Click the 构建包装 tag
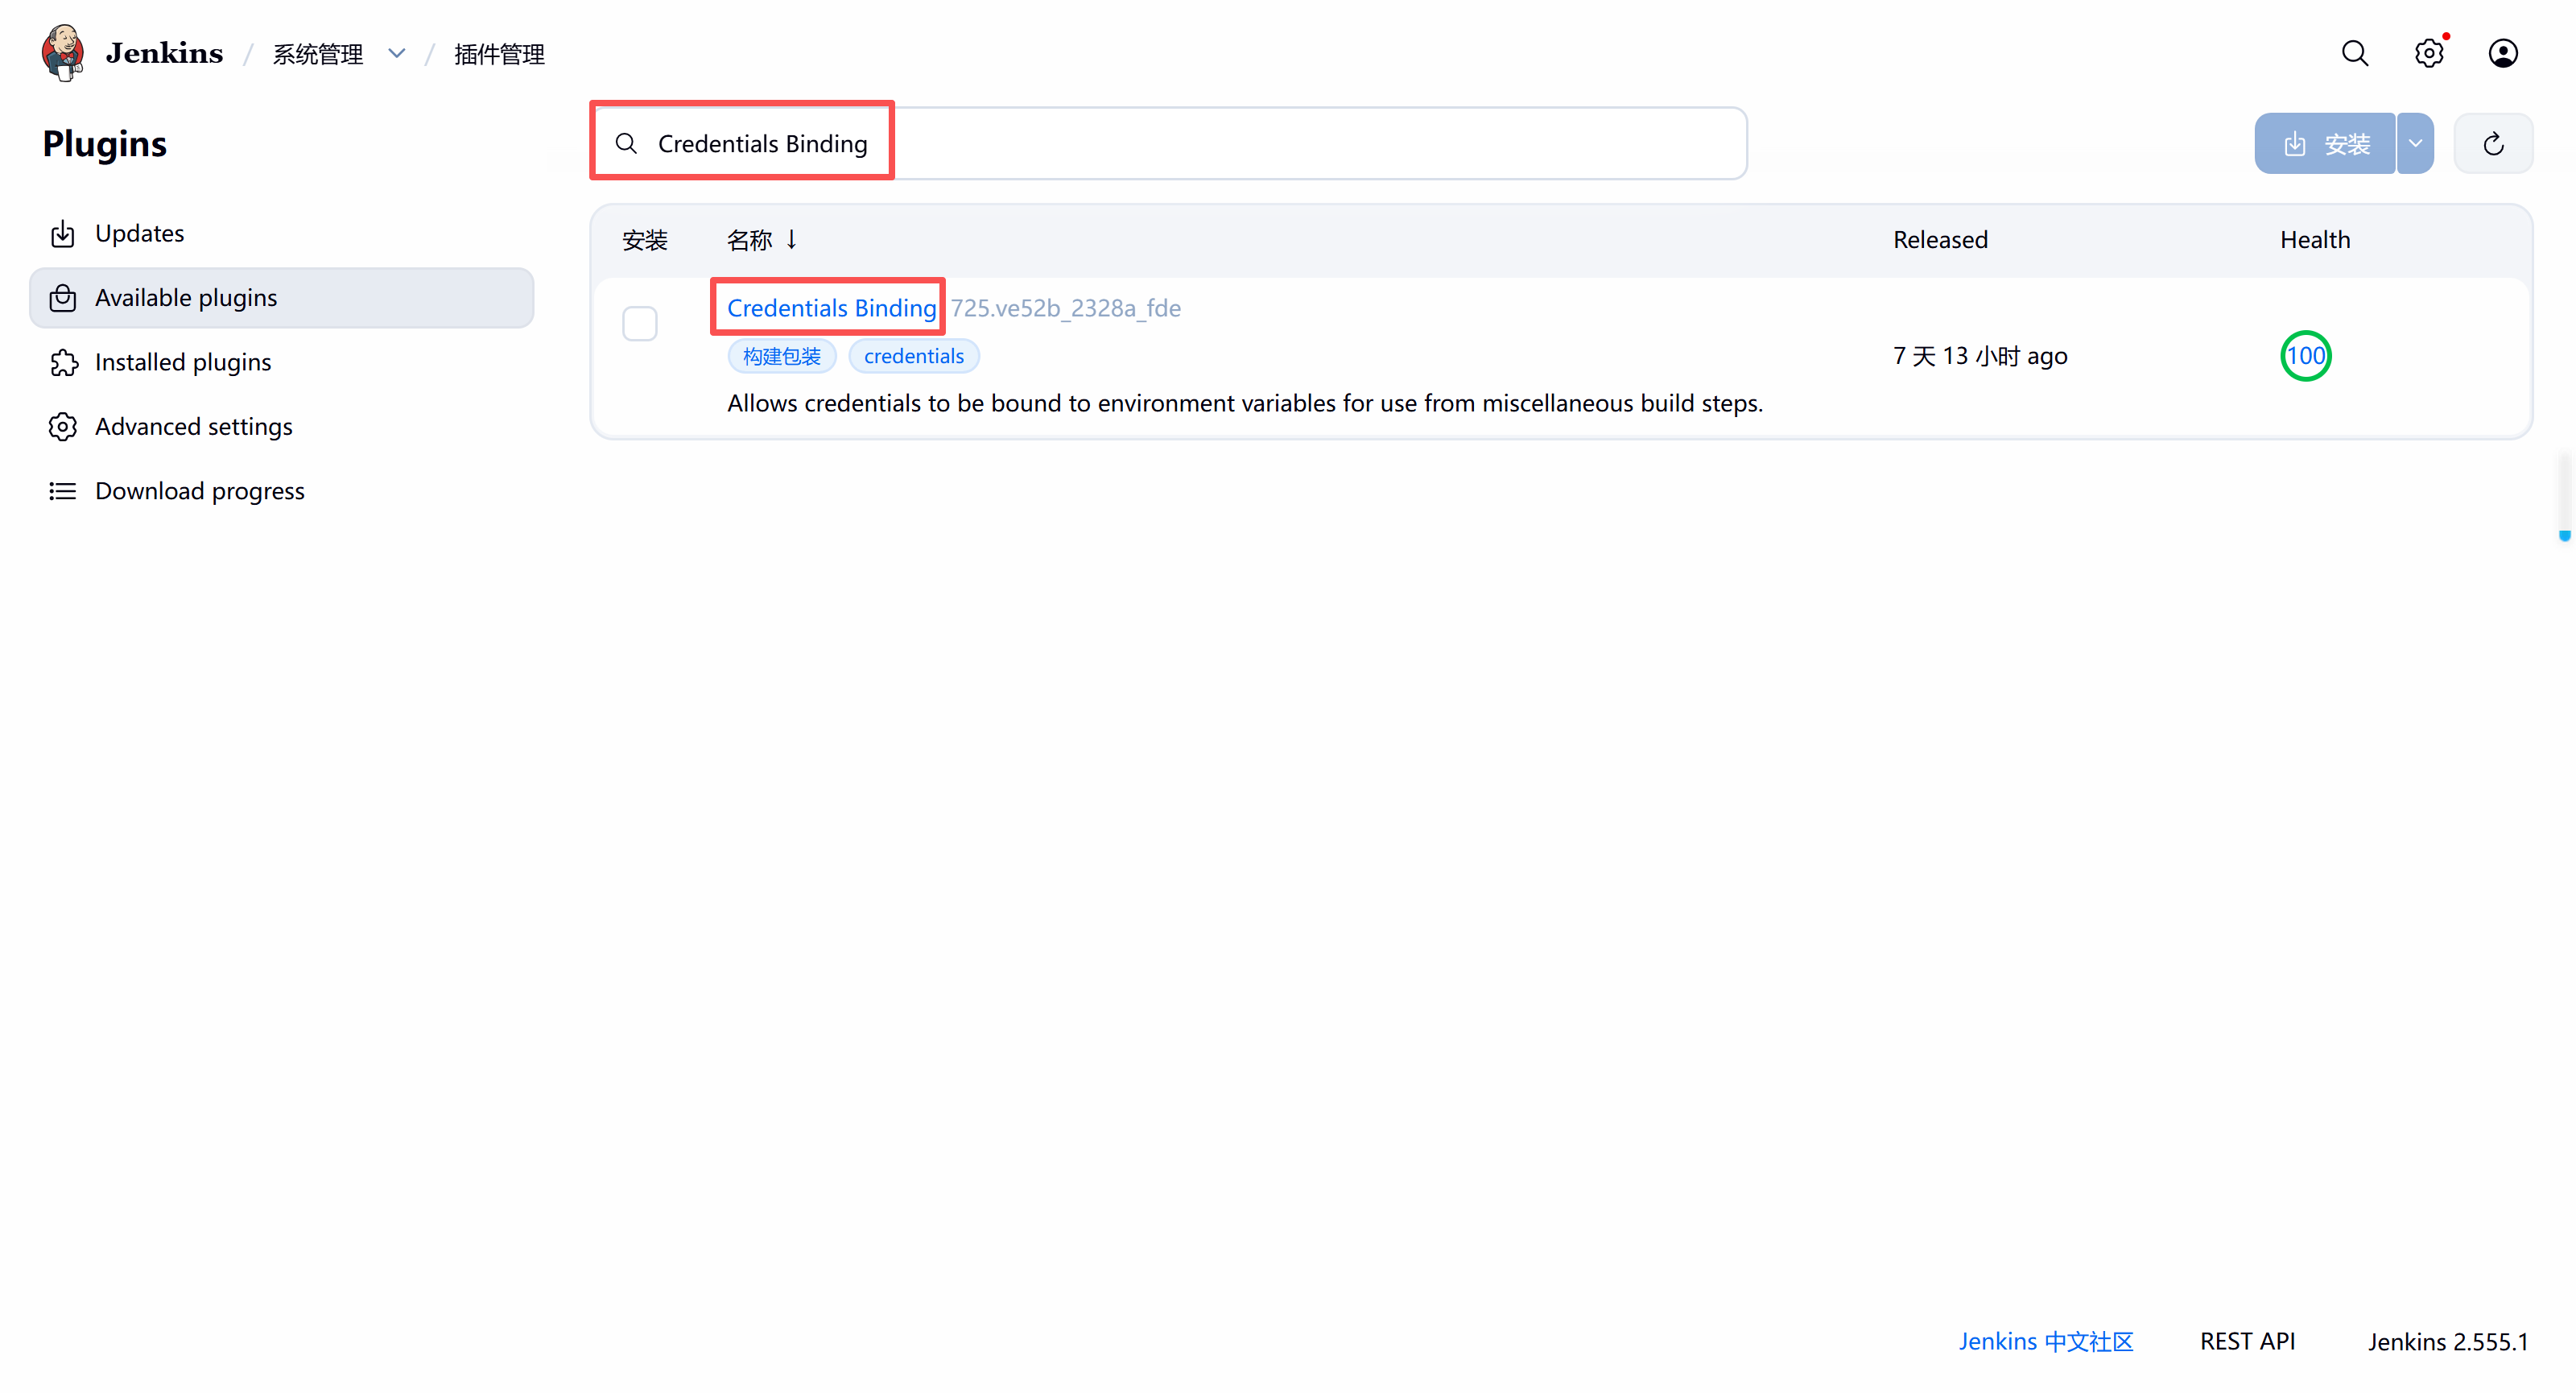 point(781,356)
